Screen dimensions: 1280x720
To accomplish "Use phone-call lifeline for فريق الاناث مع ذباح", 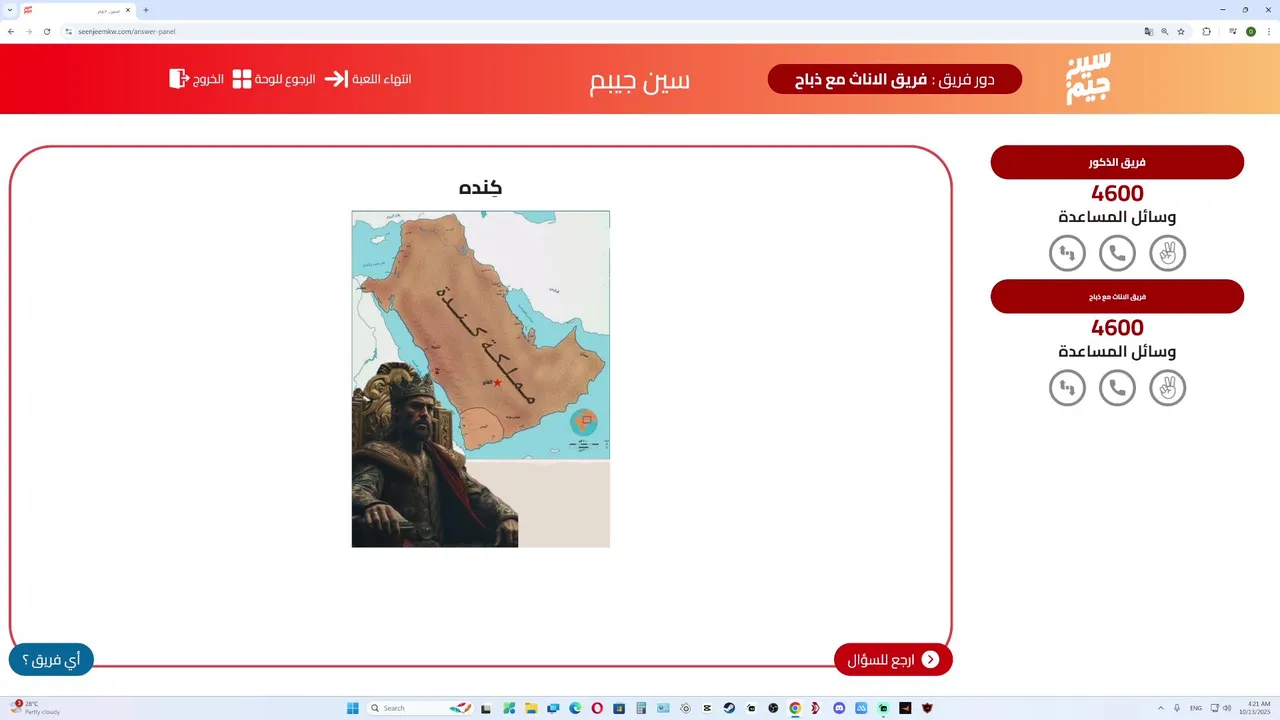I will click(x=1117, y=387).
